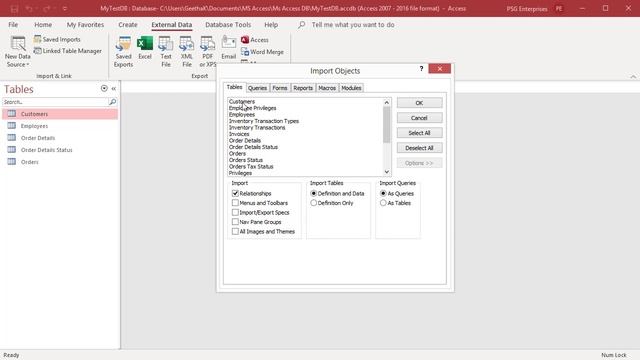Open Saved Exports
The height and width of the screenshot is (360, 640).
123,51
